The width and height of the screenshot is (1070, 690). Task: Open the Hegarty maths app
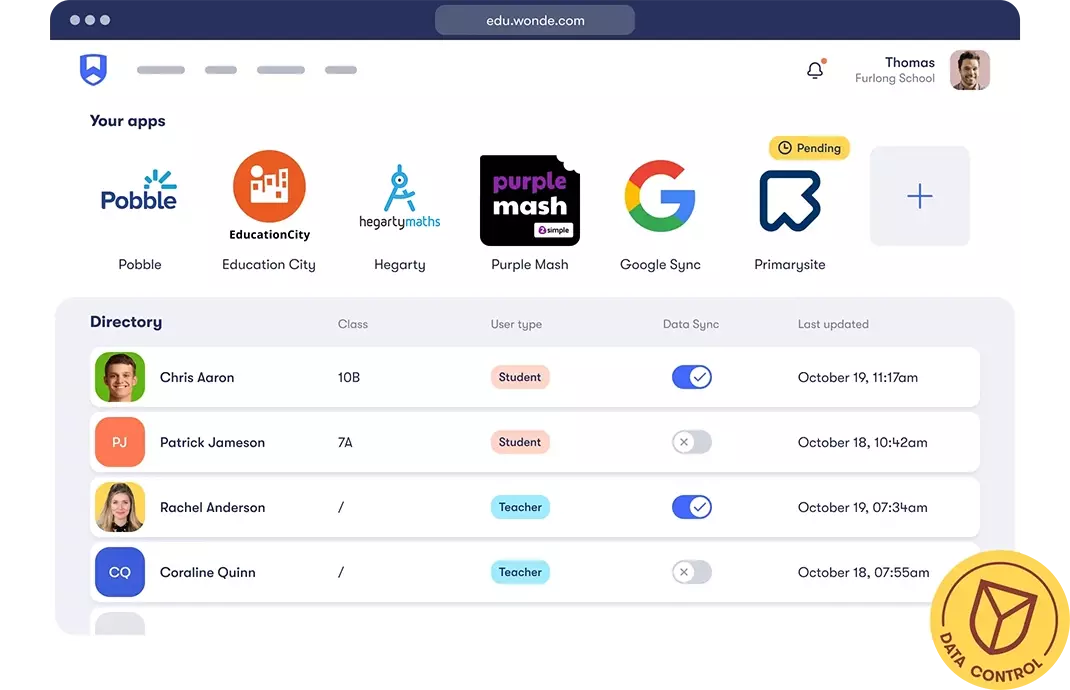[400, 197]
